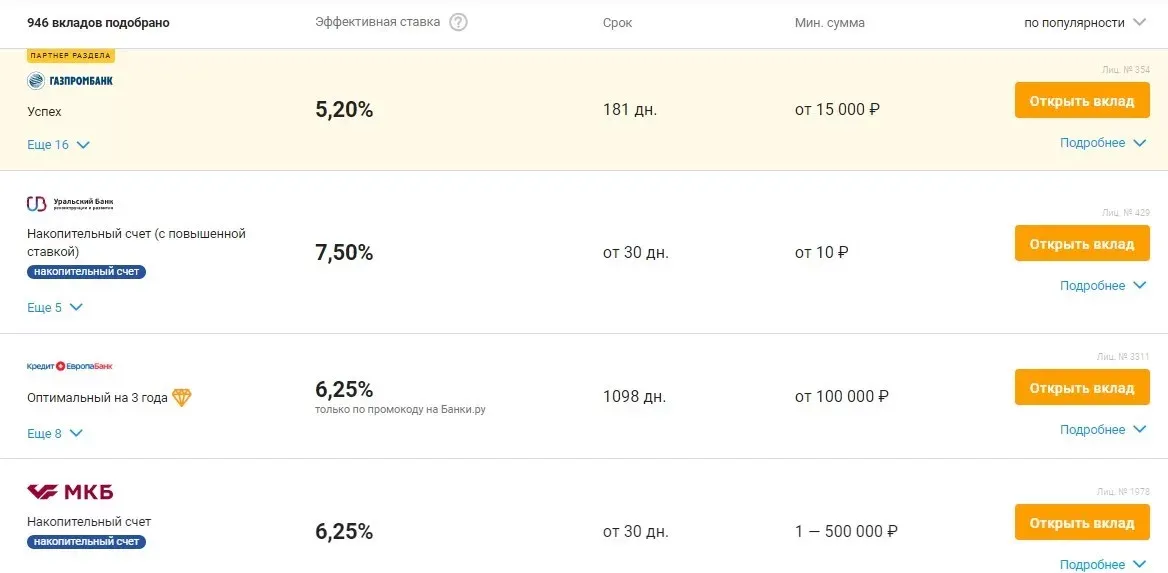The width and height of the screenshot is (1168, 573).
Task: Sort by Срок column header
Action: click(617, 22)
